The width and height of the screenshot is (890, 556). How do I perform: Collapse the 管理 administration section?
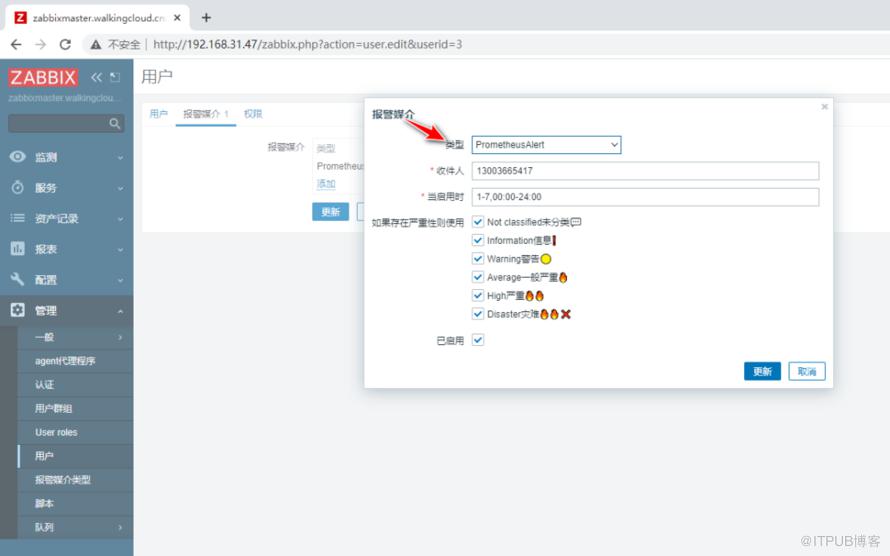pyautogui.click(x=66, y=310)
